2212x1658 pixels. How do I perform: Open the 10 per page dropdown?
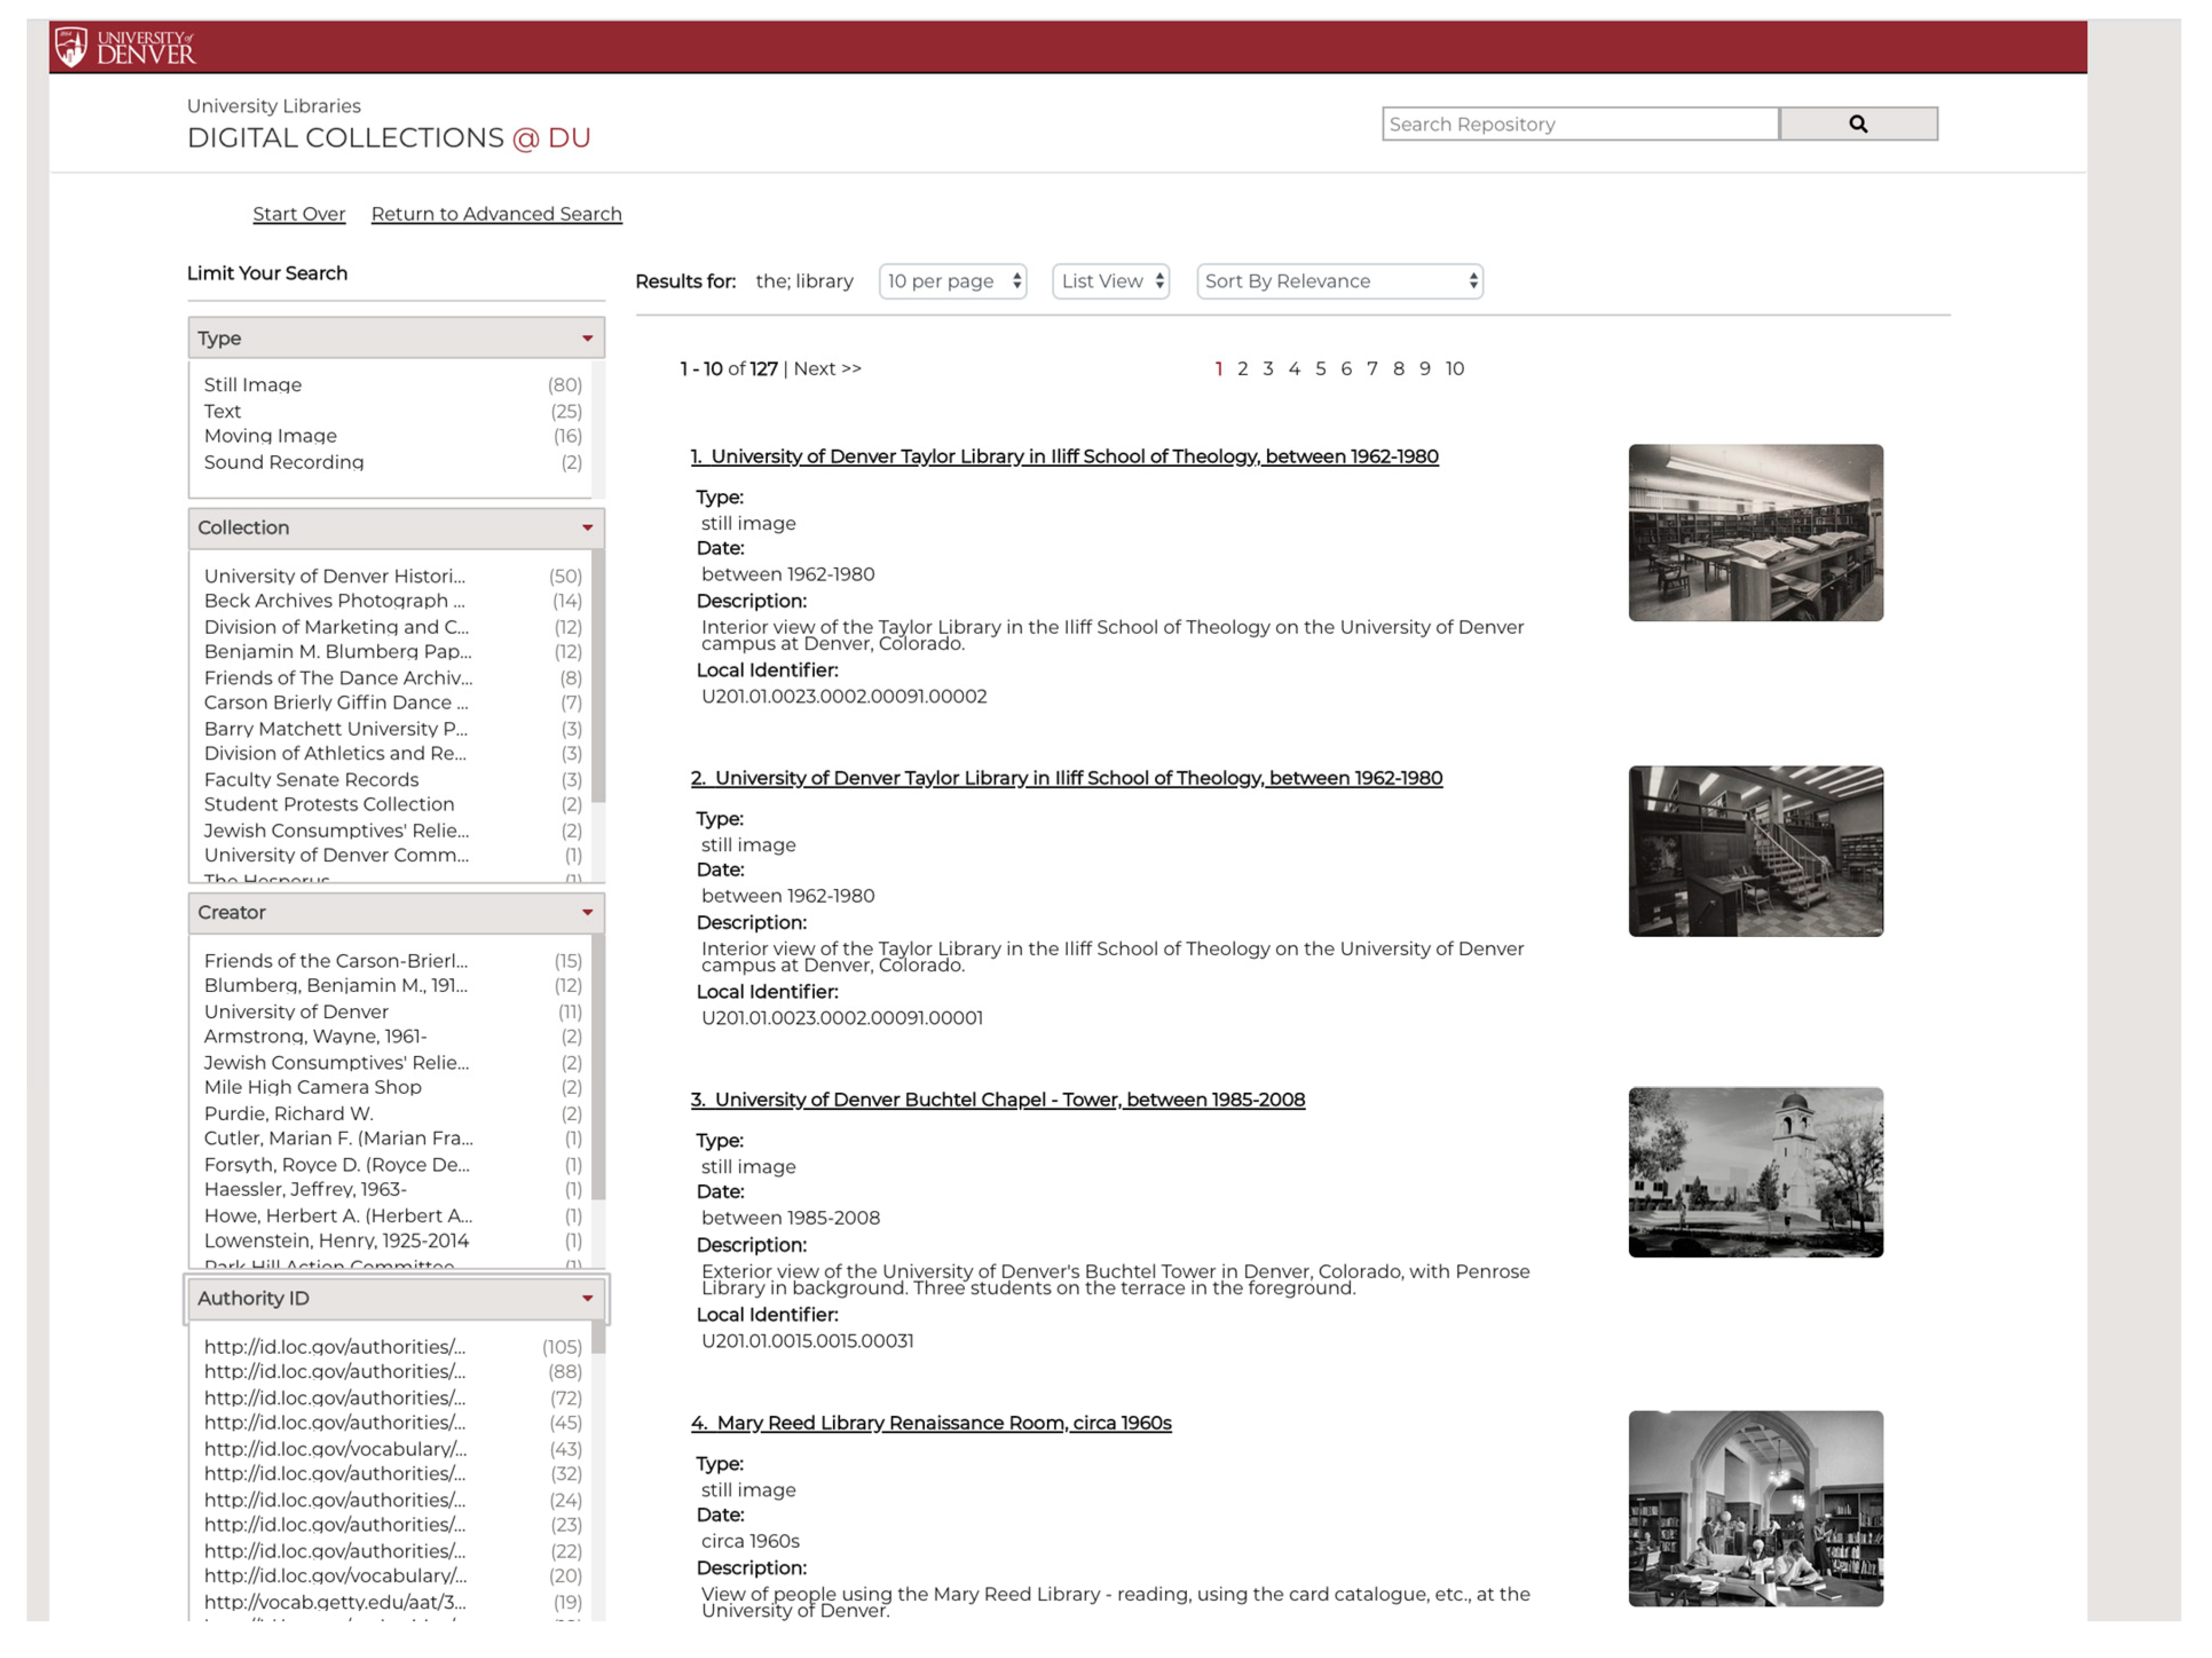tap(953, 281)
